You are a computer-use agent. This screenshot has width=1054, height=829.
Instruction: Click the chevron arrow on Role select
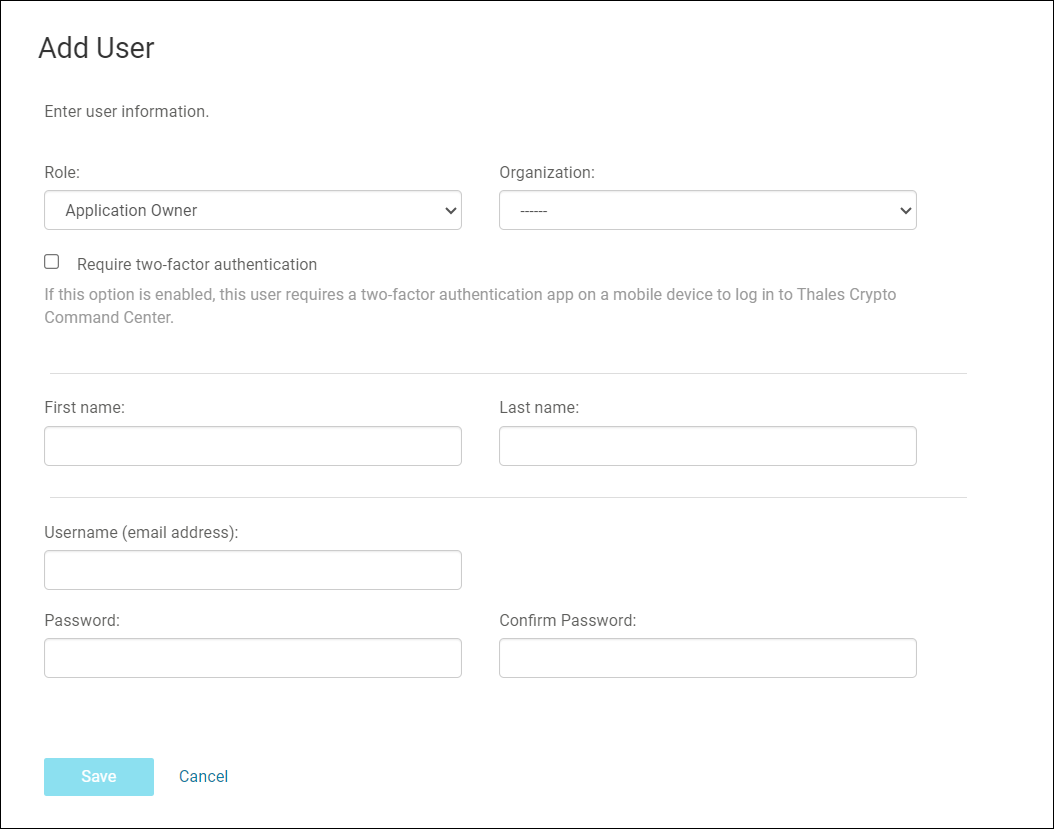(450, 210)
